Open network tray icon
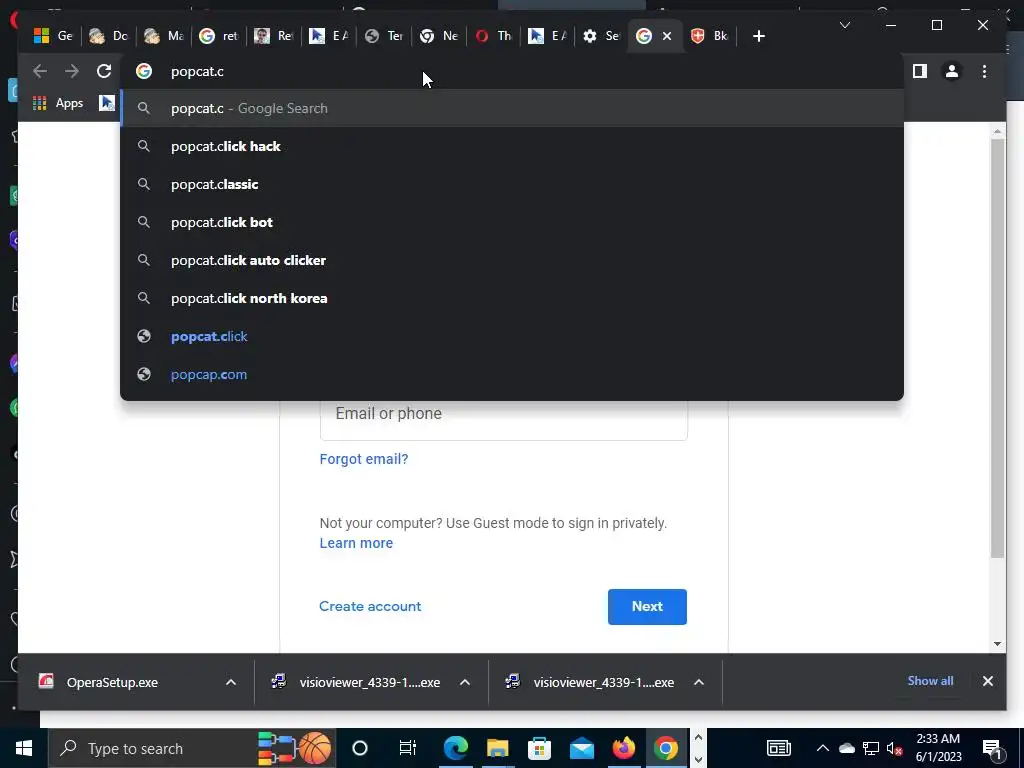The height and width of the screenshot is (768, 1024). pos(871,748)
